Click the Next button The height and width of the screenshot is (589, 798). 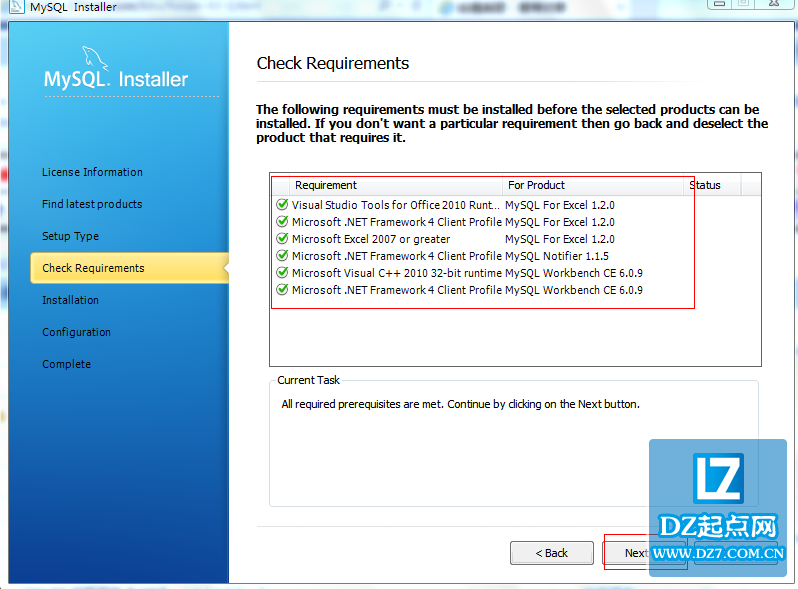(643, 553)
